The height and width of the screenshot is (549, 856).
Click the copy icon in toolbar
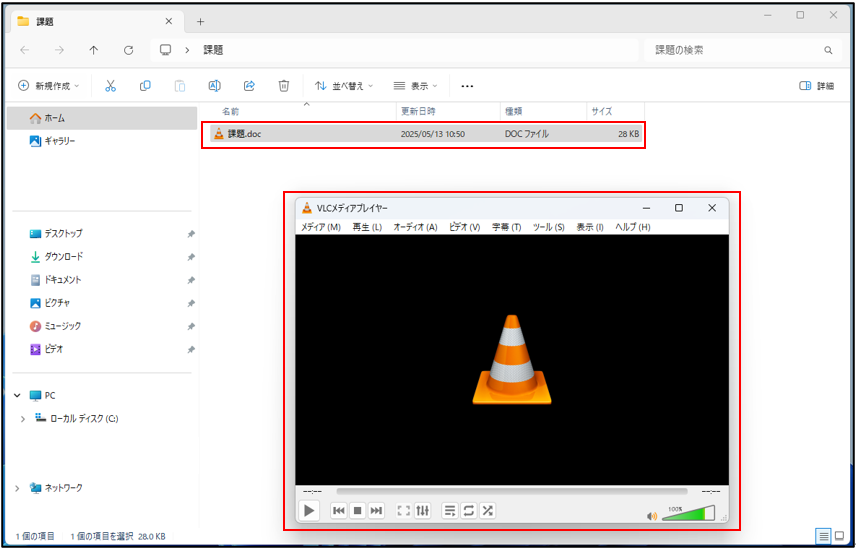tap(145, 86)
